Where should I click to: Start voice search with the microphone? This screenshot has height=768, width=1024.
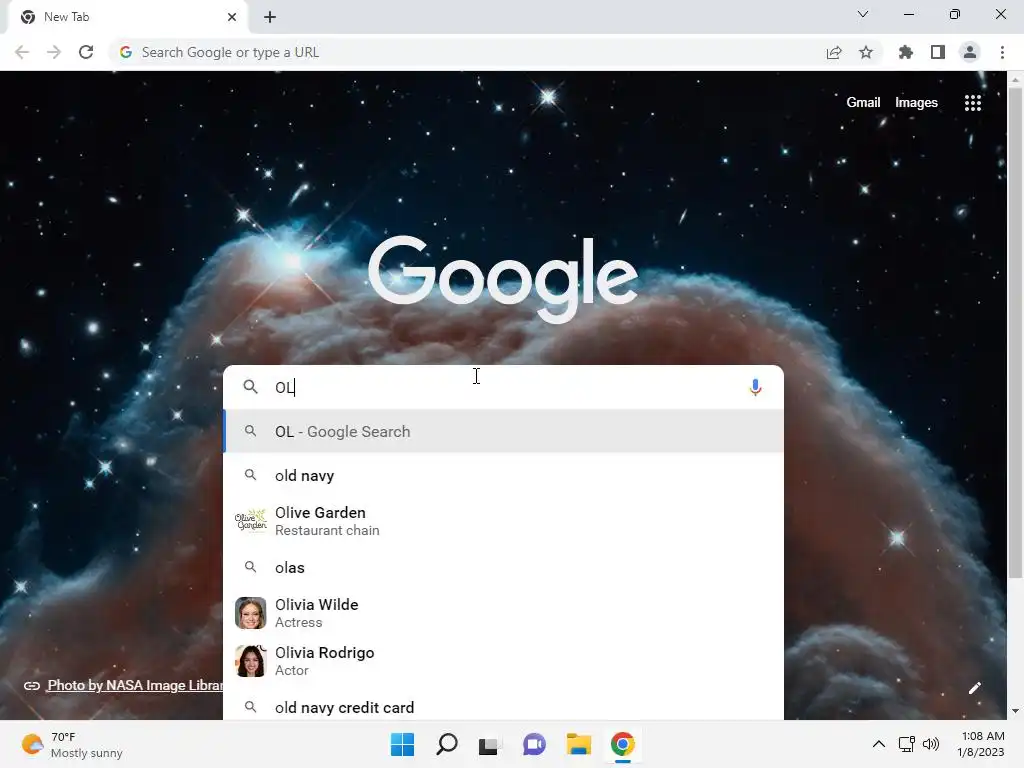click(x=755, y=387)
